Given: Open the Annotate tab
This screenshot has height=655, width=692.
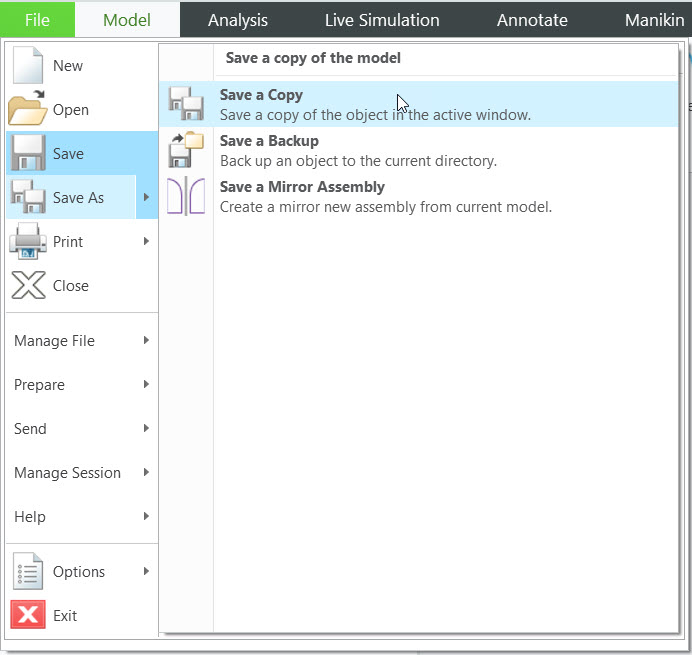Looking at the screenshot, I should click(x=532, y=20).
